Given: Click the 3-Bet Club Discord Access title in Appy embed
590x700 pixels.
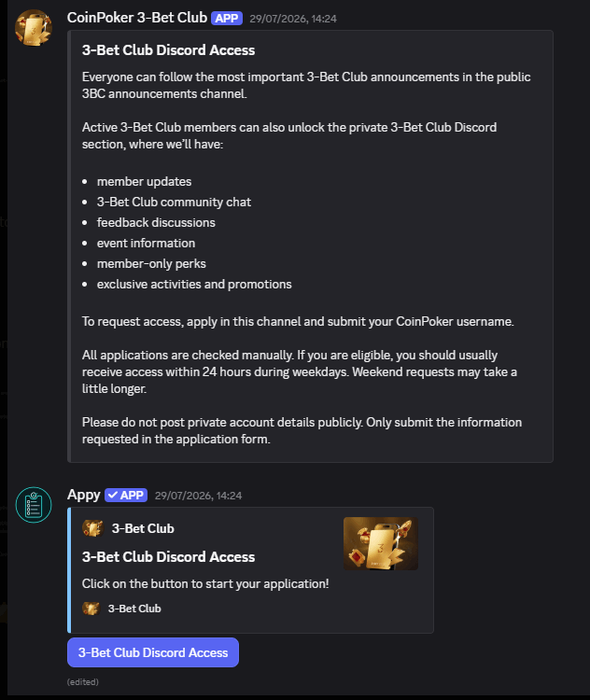Looking at the screenshot, I should (168, 557).
